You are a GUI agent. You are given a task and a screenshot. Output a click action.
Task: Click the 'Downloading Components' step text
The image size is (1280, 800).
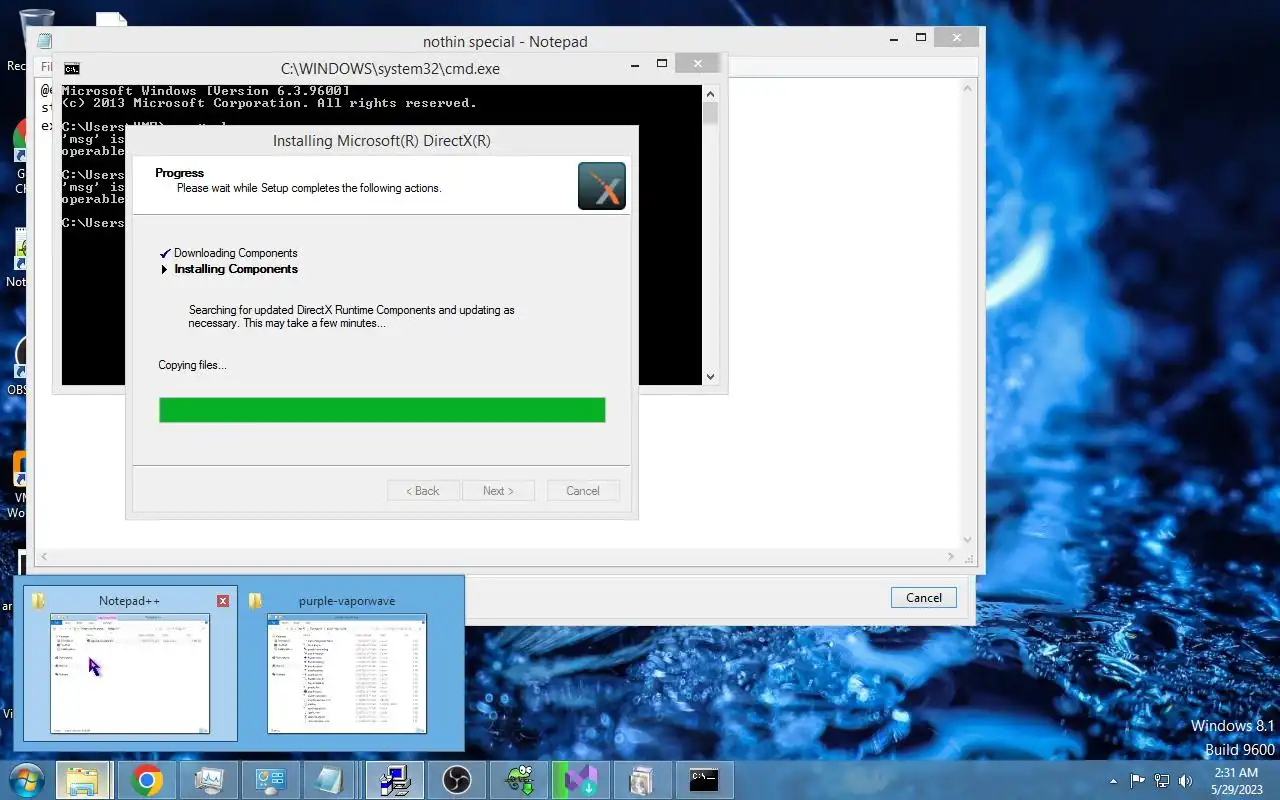(236, 253)
